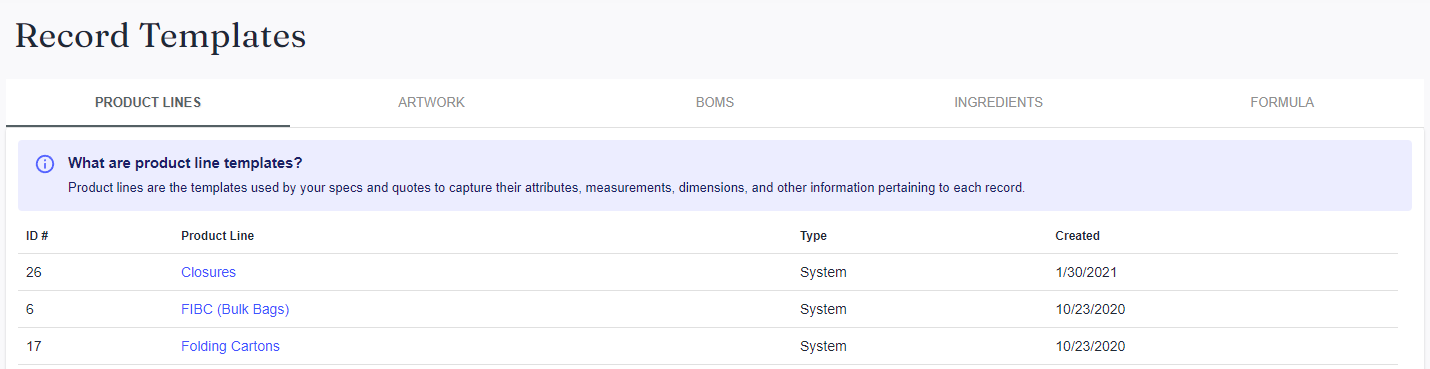Screen dimensions: 1430x369
Task: Click the ID # column header
Action: pyautogui.click(x=38, y=236)
